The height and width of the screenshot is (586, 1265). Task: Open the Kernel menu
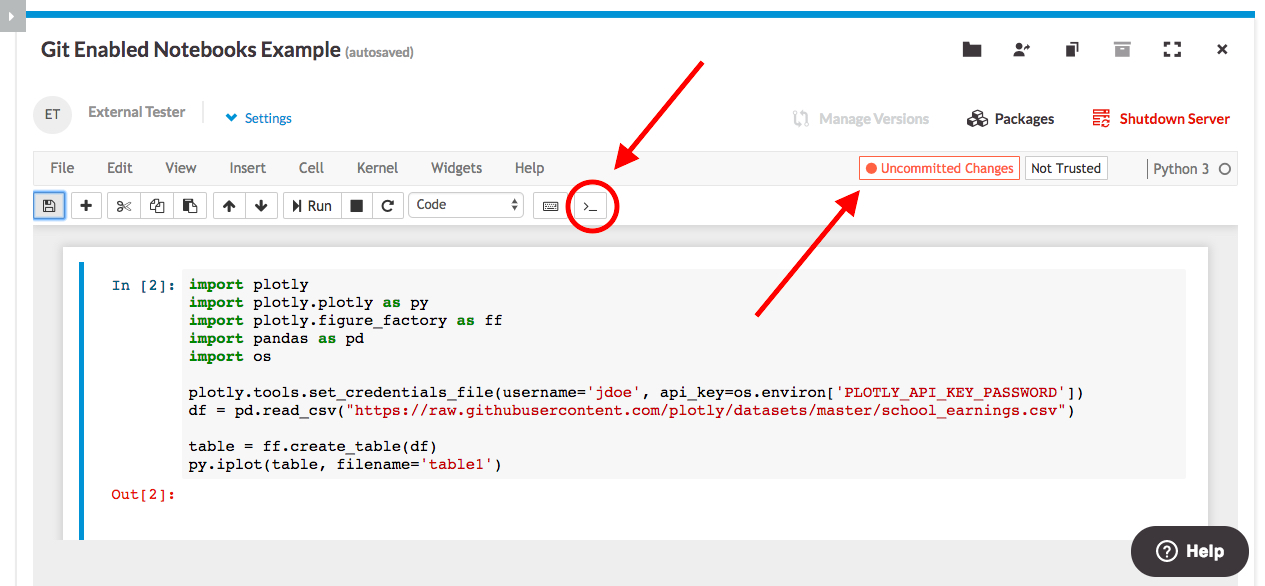[x=377, y=168]
